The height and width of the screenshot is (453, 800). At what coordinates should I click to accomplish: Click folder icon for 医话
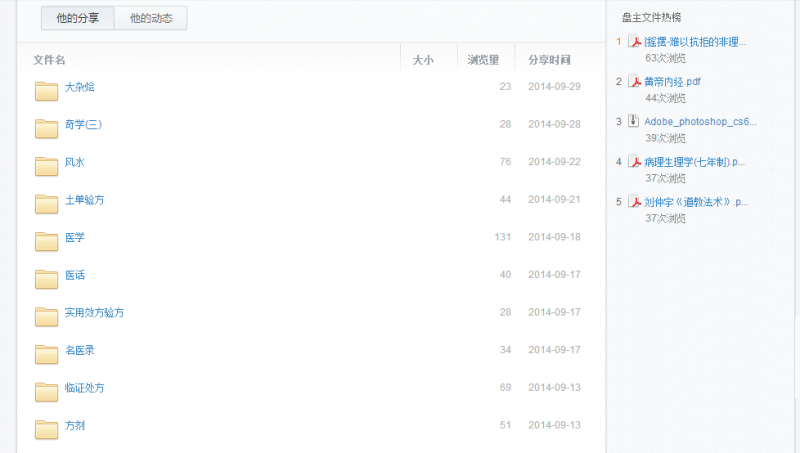click(x=46, y=279)
